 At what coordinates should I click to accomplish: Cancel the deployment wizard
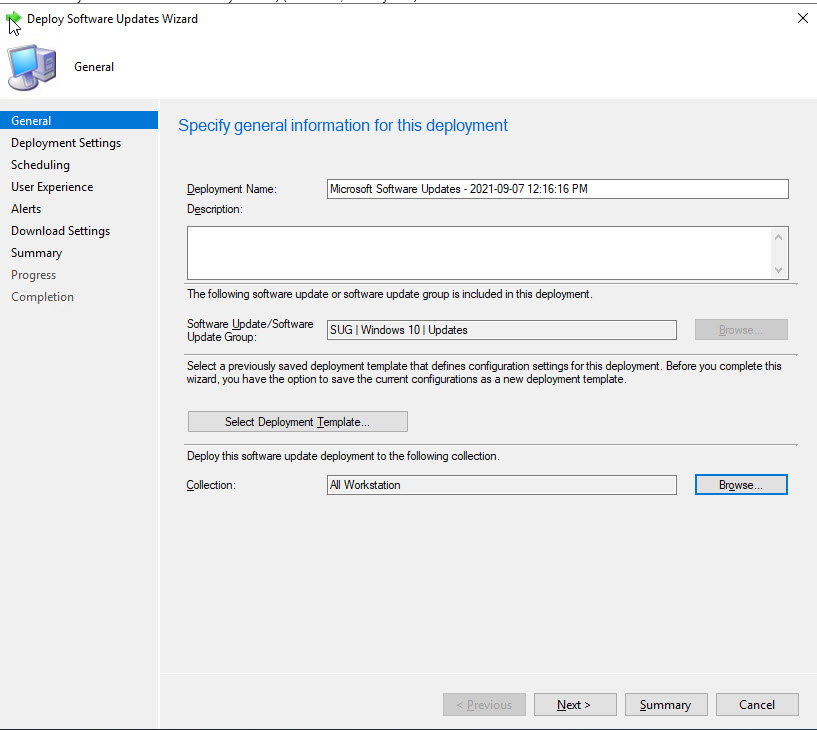[x=757, y=705]
